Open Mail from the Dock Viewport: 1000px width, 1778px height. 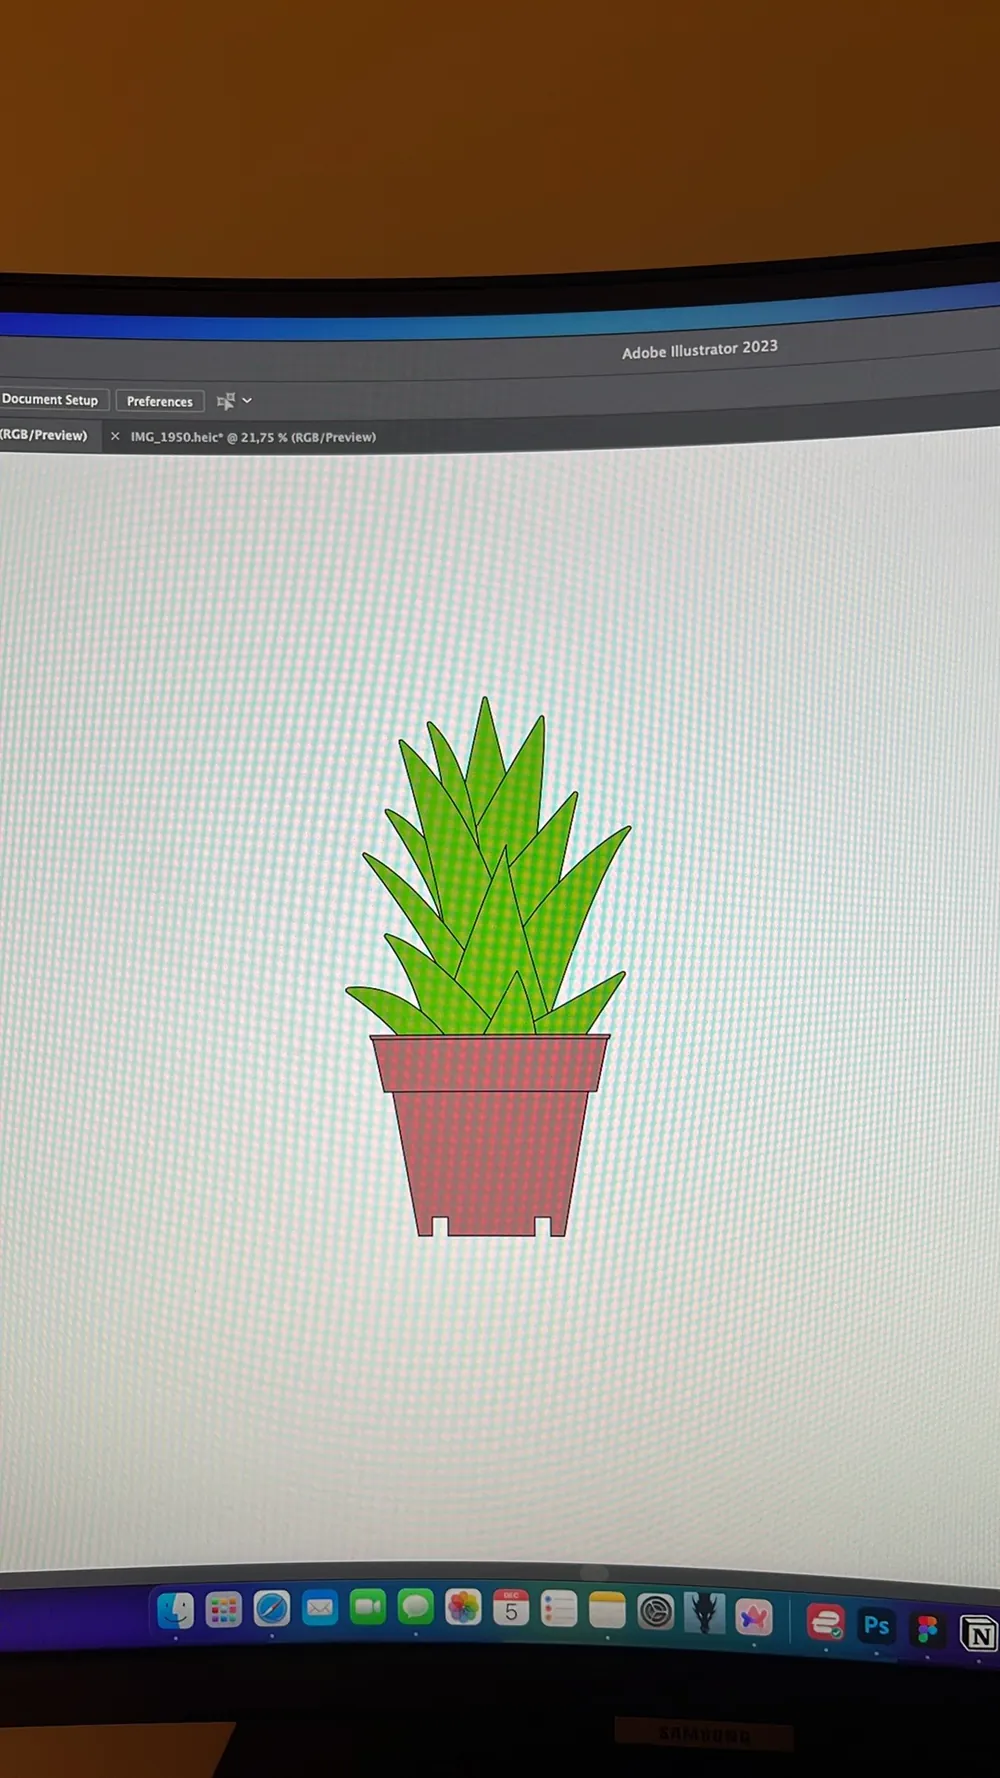tap(320, 1608)
